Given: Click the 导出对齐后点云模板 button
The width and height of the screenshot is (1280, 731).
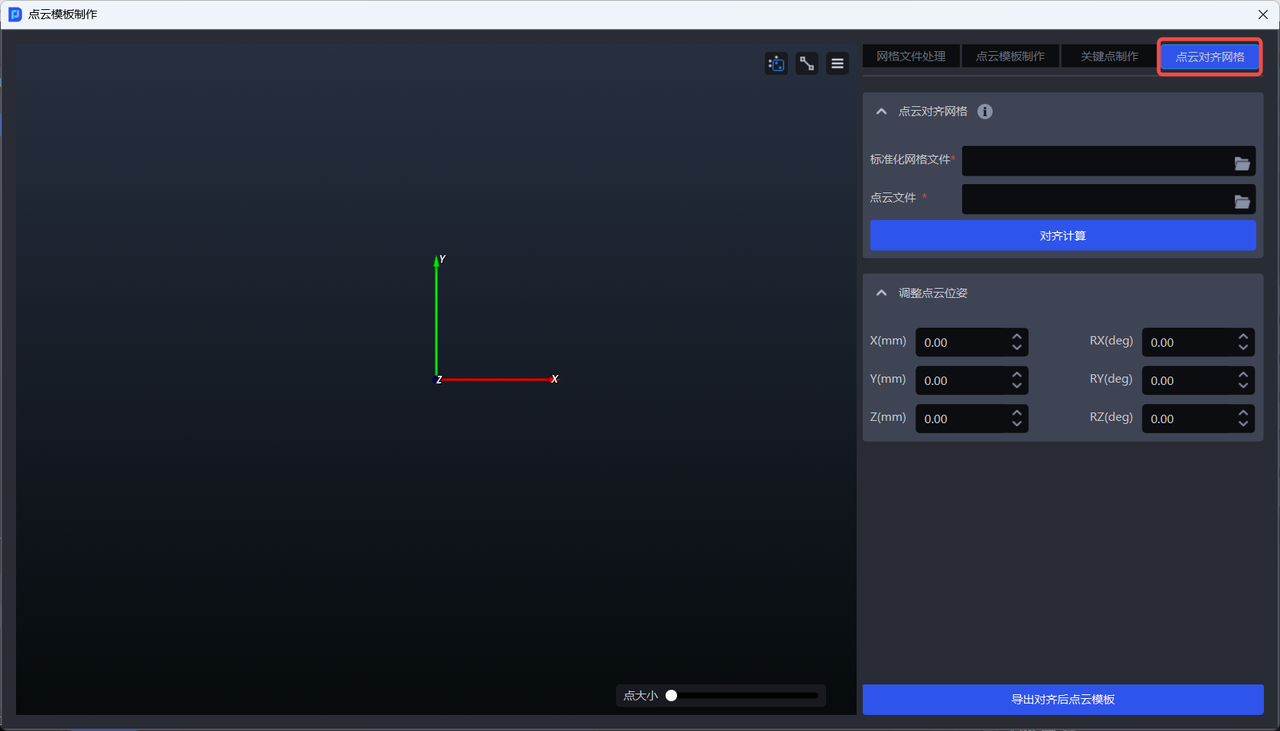Looking at the screenshot, I should [1062, 699].
